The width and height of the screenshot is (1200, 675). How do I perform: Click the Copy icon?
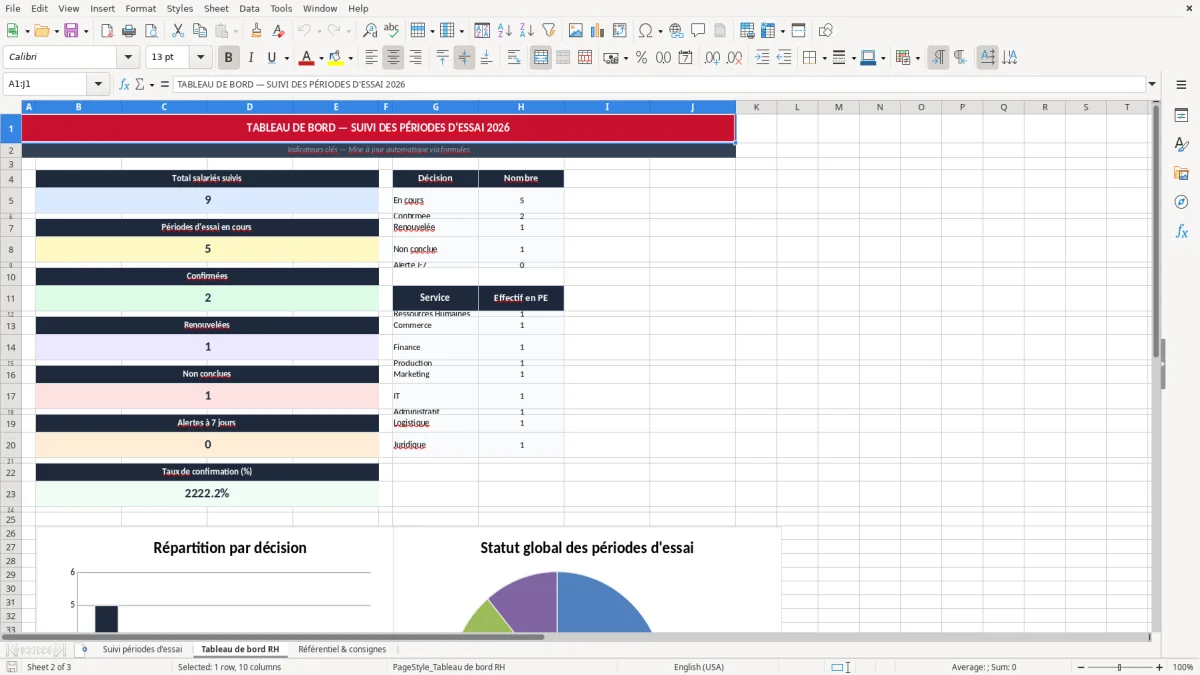pos(199,31)
